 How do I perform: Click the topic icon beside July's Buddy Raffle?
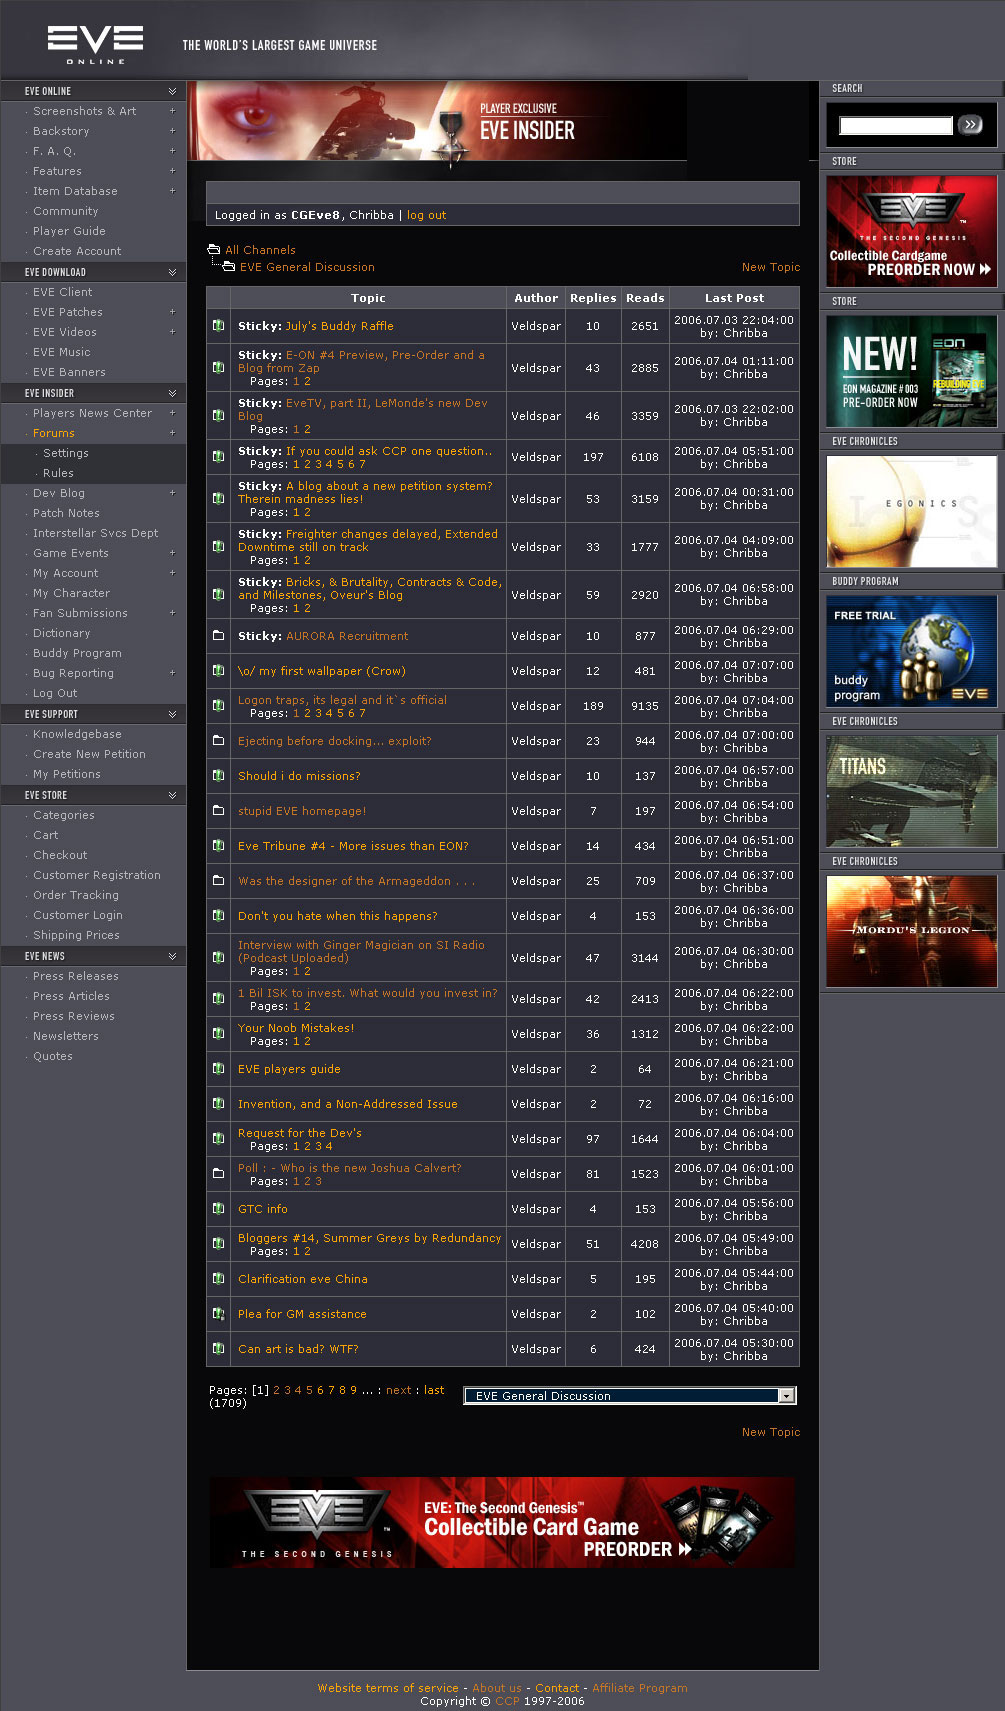click(218, 326)
